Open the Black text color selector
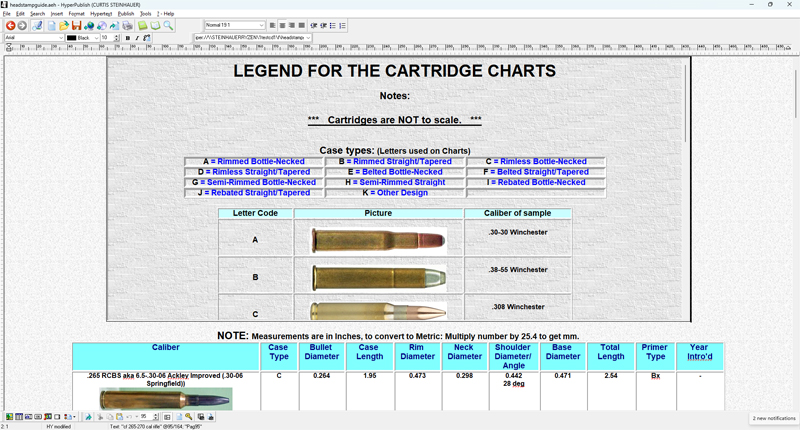 82,38
